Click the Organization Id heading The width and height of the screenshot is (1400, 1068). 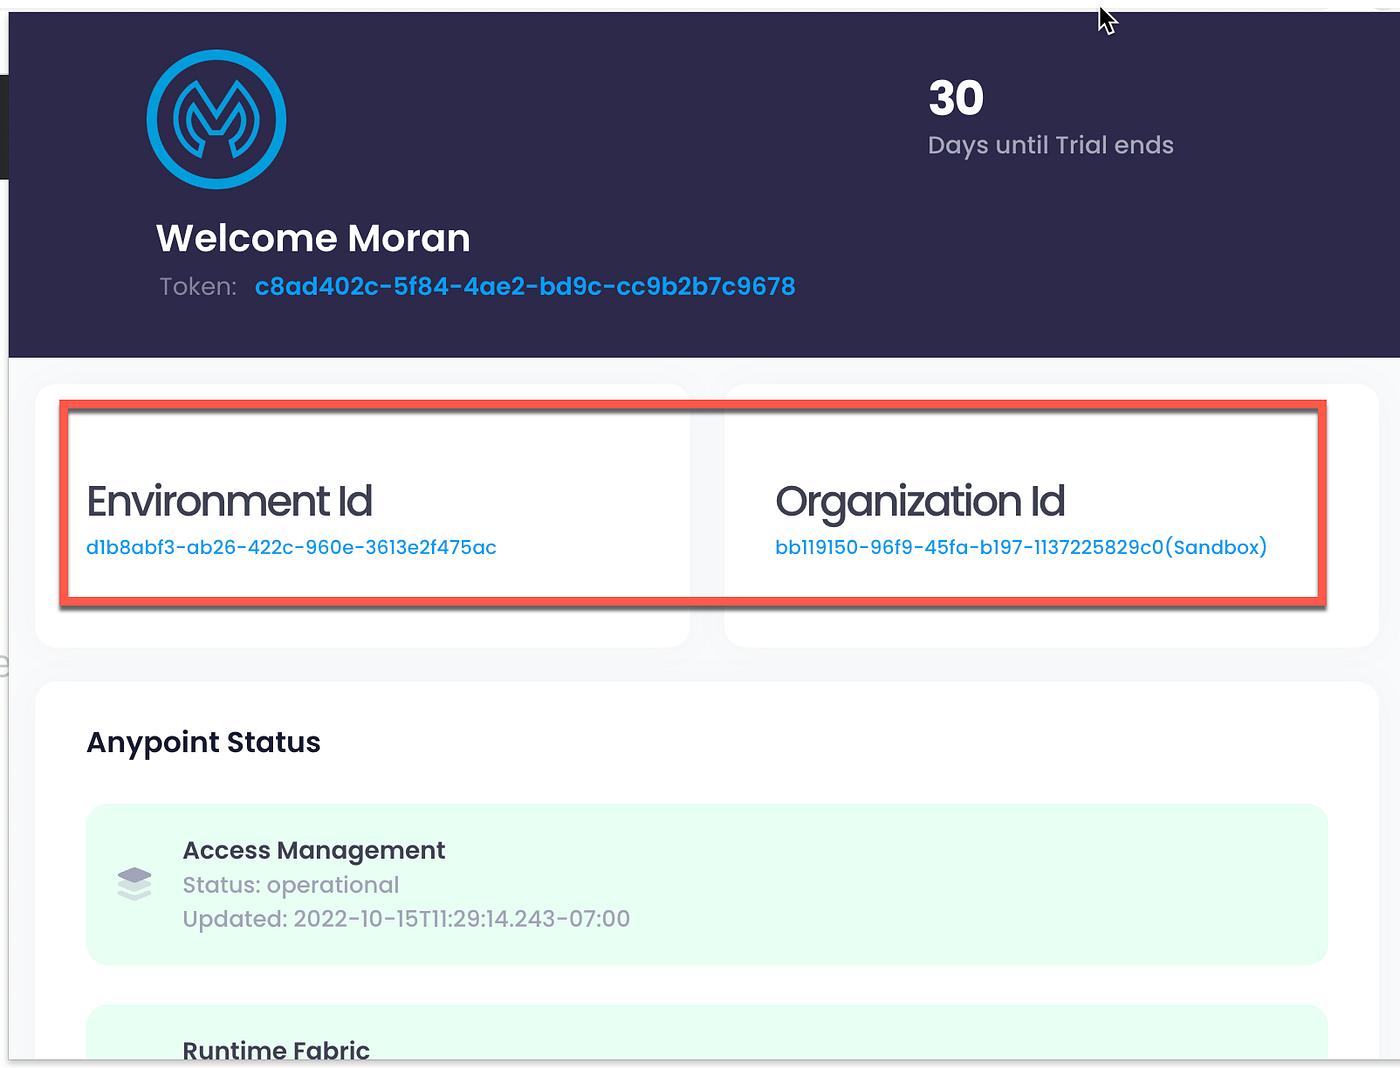point(920,502)
